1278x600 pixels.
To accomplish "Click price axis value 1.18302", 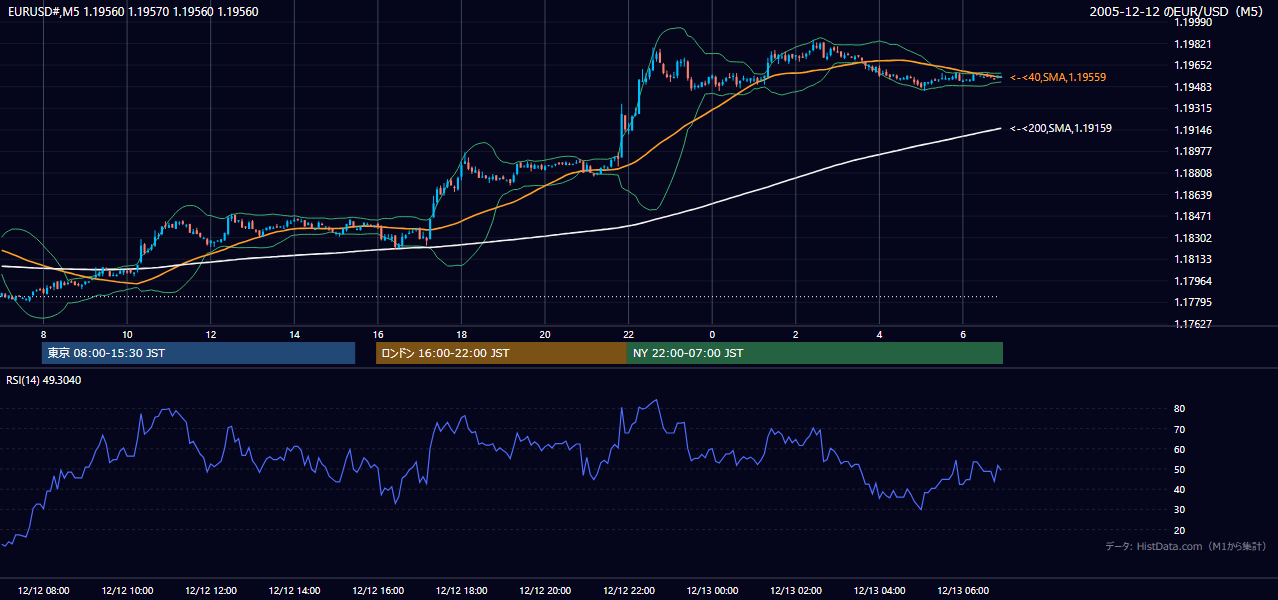I will coord(1193,238).
